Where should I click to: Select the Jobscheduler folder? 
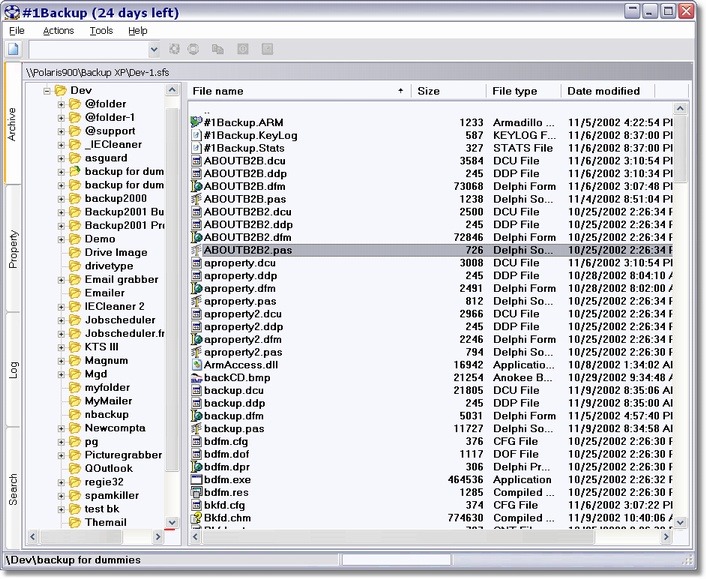pyautogui.click(x=120, y=320)
